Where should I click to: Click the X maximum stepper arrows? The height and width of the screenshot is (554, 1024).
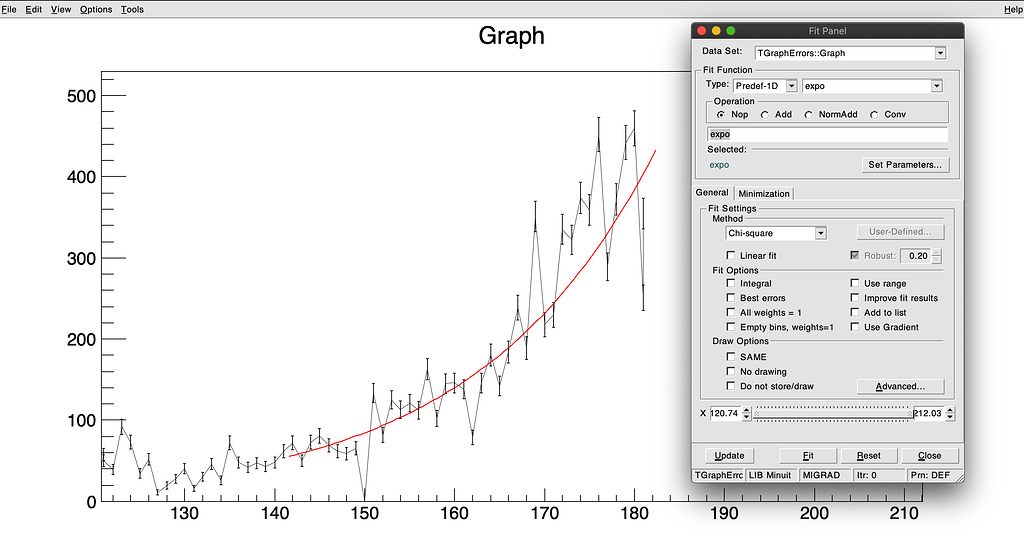pyautogui.click(x=950, y=414)
